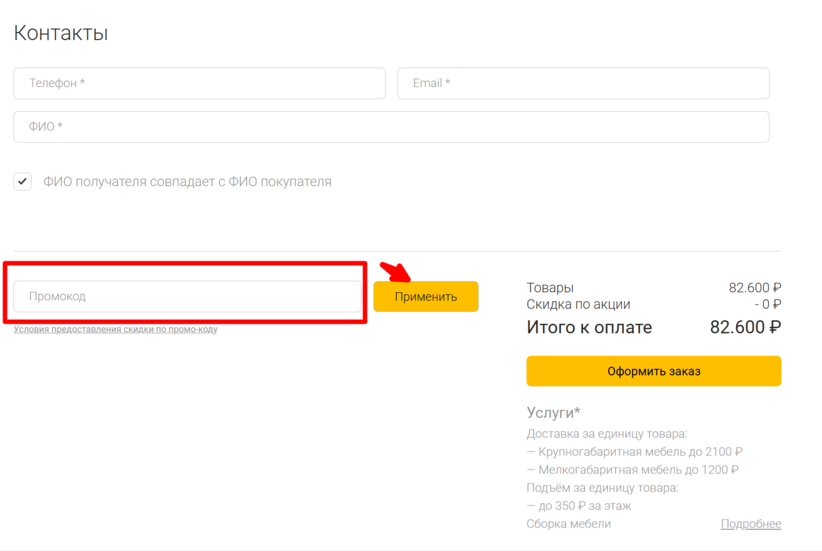
Task: Click the Скидка по акции label
Action: coord(578,304)
